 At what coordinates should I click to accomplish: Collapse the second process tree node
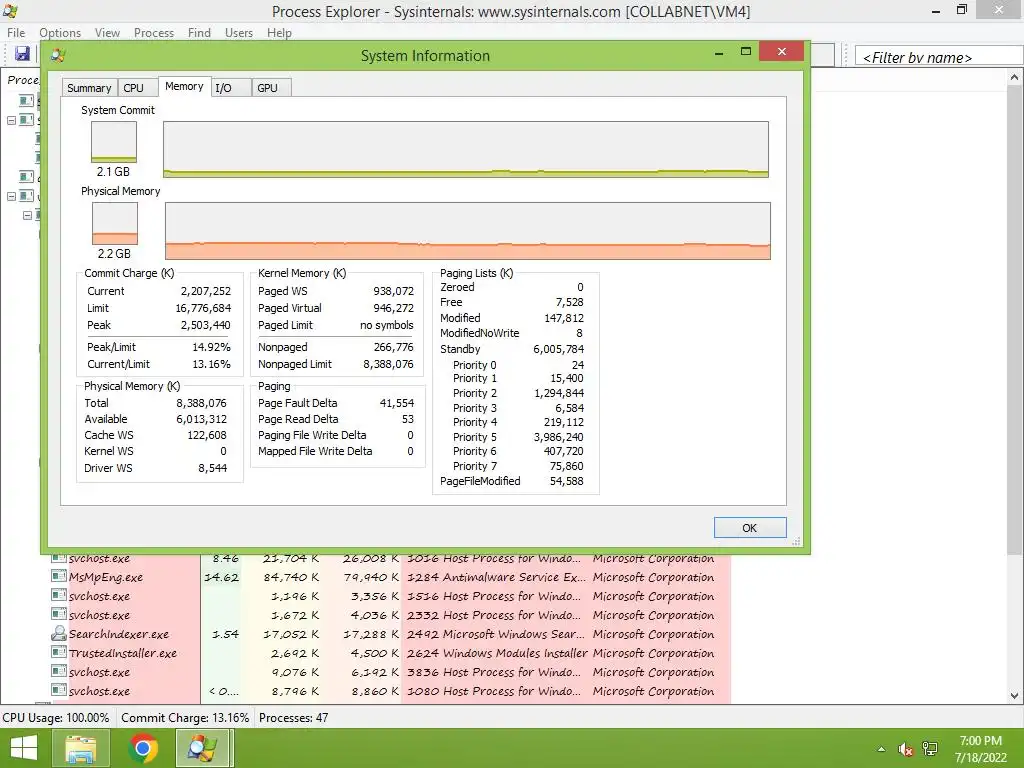11,196
